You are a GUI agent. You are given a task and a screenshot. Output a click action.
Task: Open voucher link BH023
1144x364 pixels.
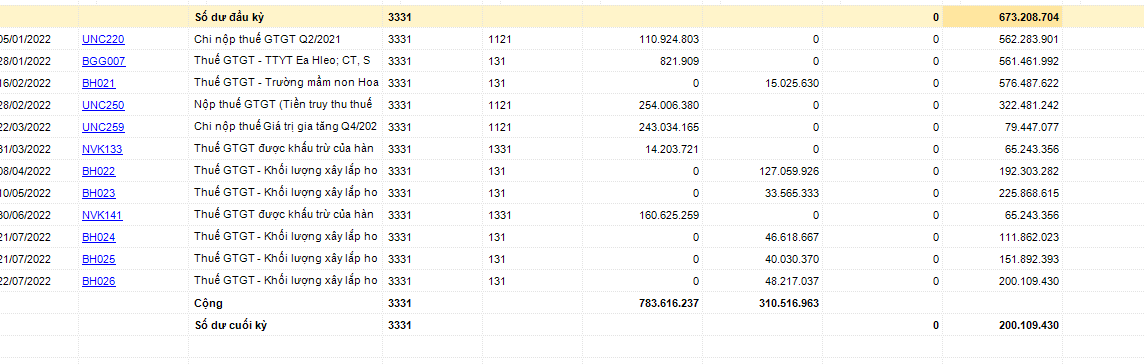pos(98,193)
